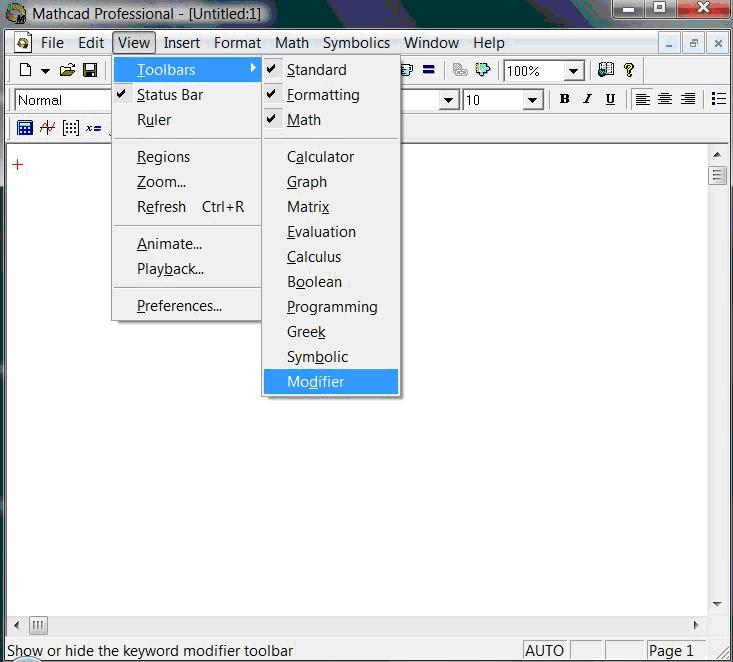Viewport: 733px width, 662px height.
Task: Show the Matrix toolbar from submenu
Action: pos(331,207)
